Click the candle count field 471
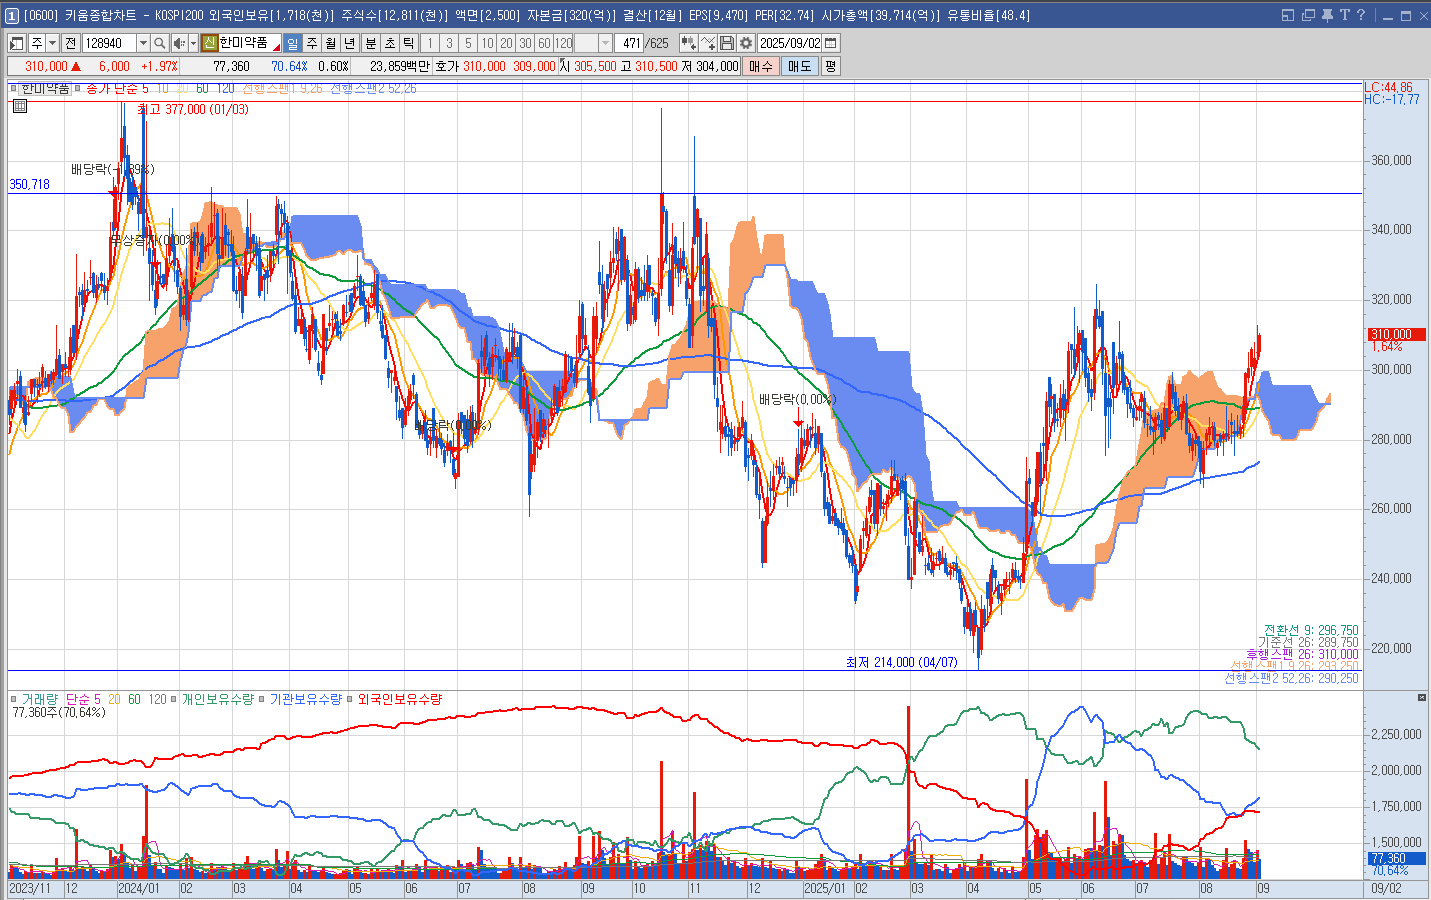Image resolution: width=1431 pixels, height=900 pixels. point(629,43)
